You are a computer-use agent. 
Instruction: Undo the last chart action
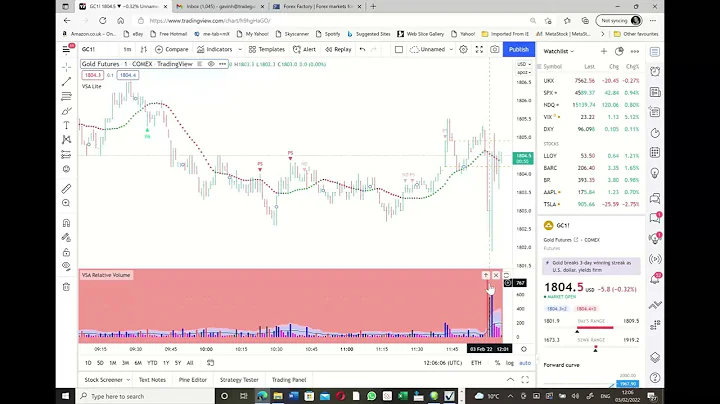pyautogui.click(x=362, y=50)
